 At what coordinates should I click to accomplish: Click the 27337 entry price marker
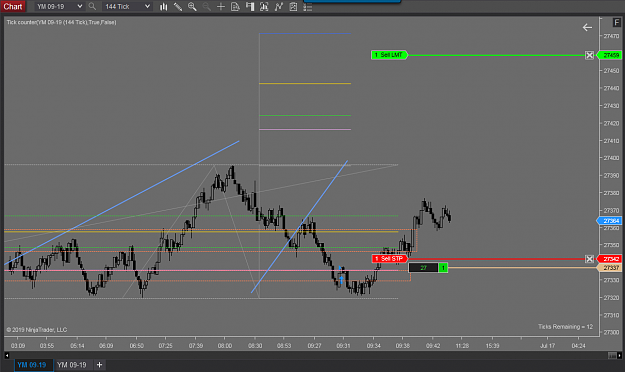610,268
